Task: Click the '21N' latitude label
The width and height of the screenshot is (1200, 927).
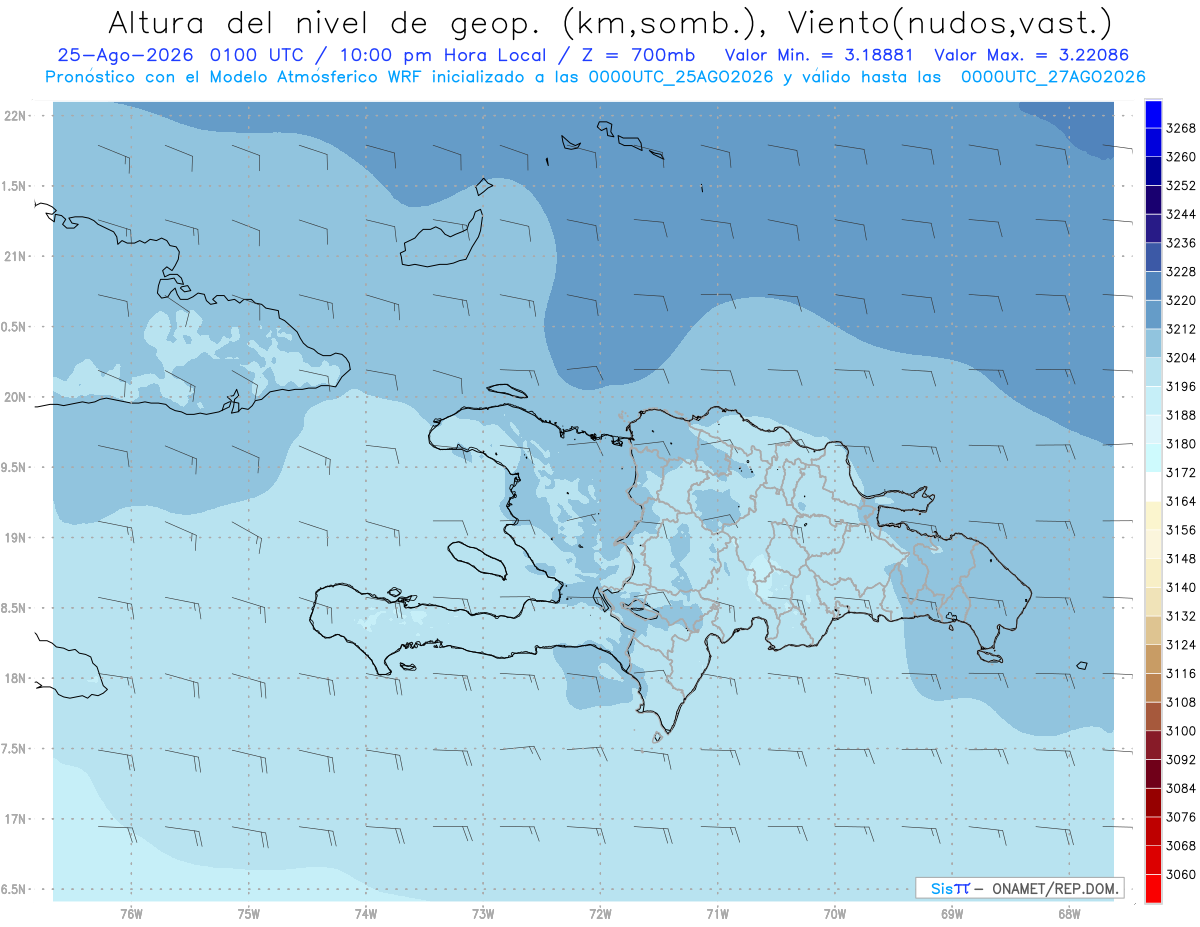Action: click(15, 256)
